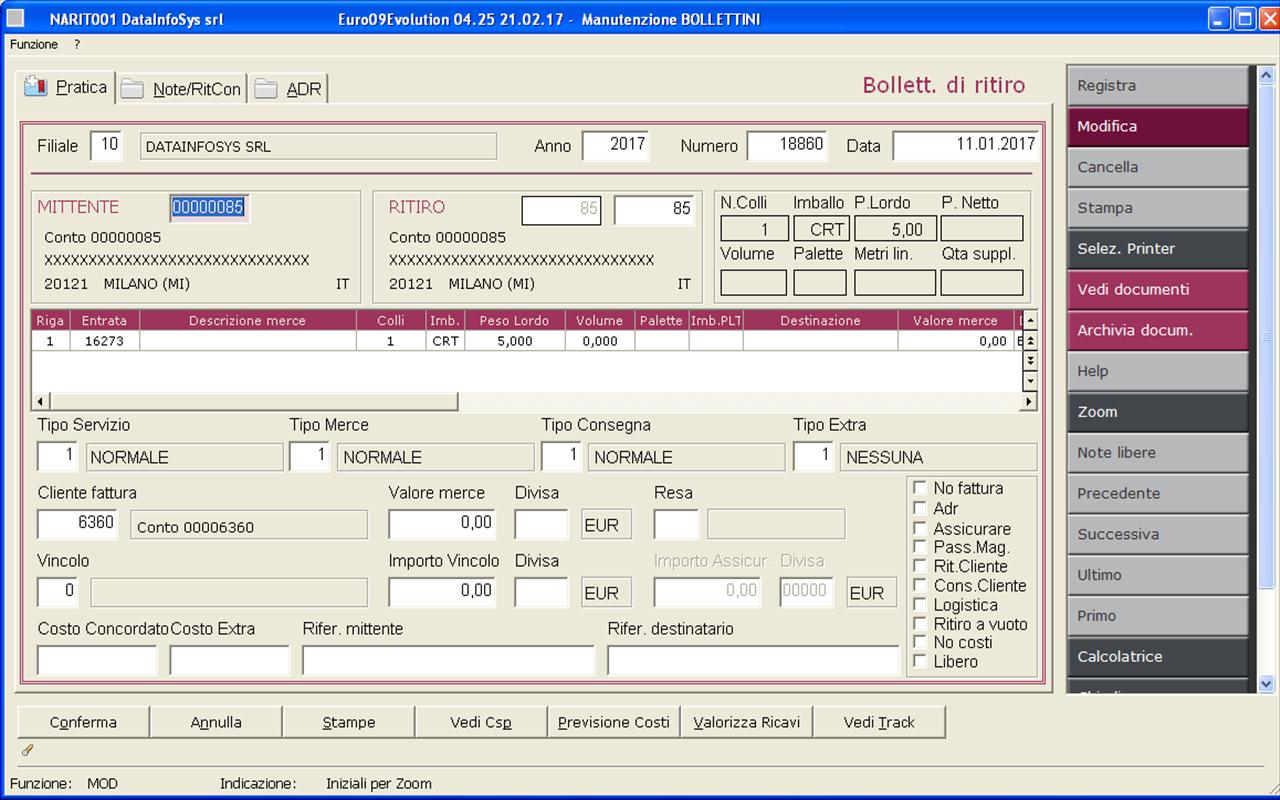Select the table cell 16273 under Entrata
This screenshot has height=800, width=1280.
point(104,341)
